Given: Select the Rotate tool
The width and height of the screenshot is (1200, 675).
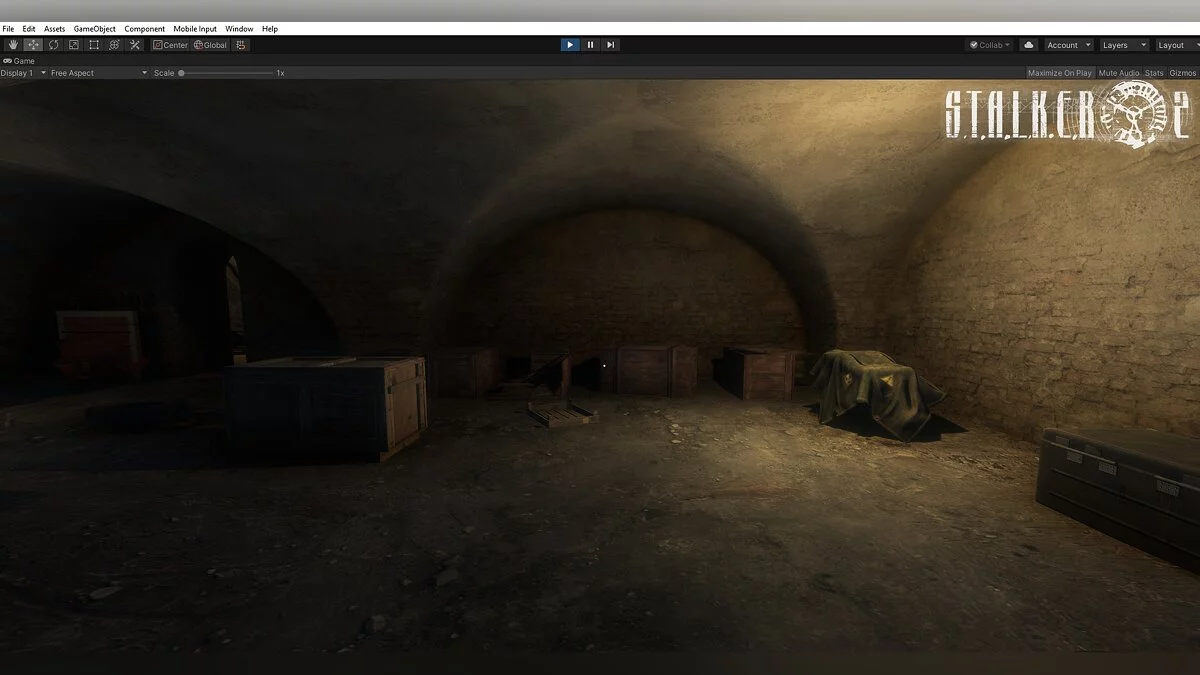Looking at the screenshot, I should [53, 45].
